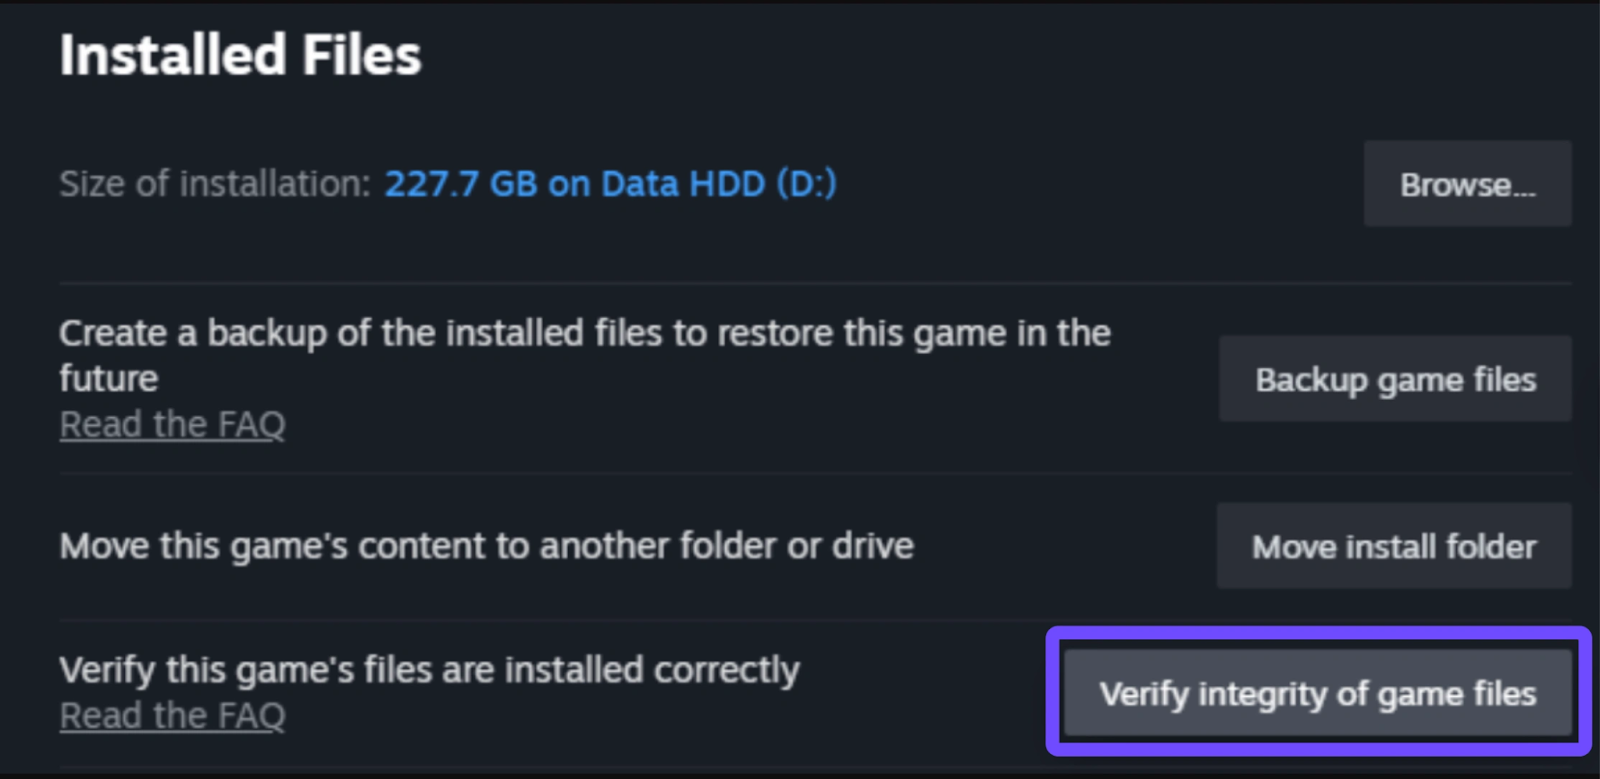Viewport: 1600px width, 779px height.
Task: Open Read the FAQ link under verify description
Action: click(x=172, y=716)
